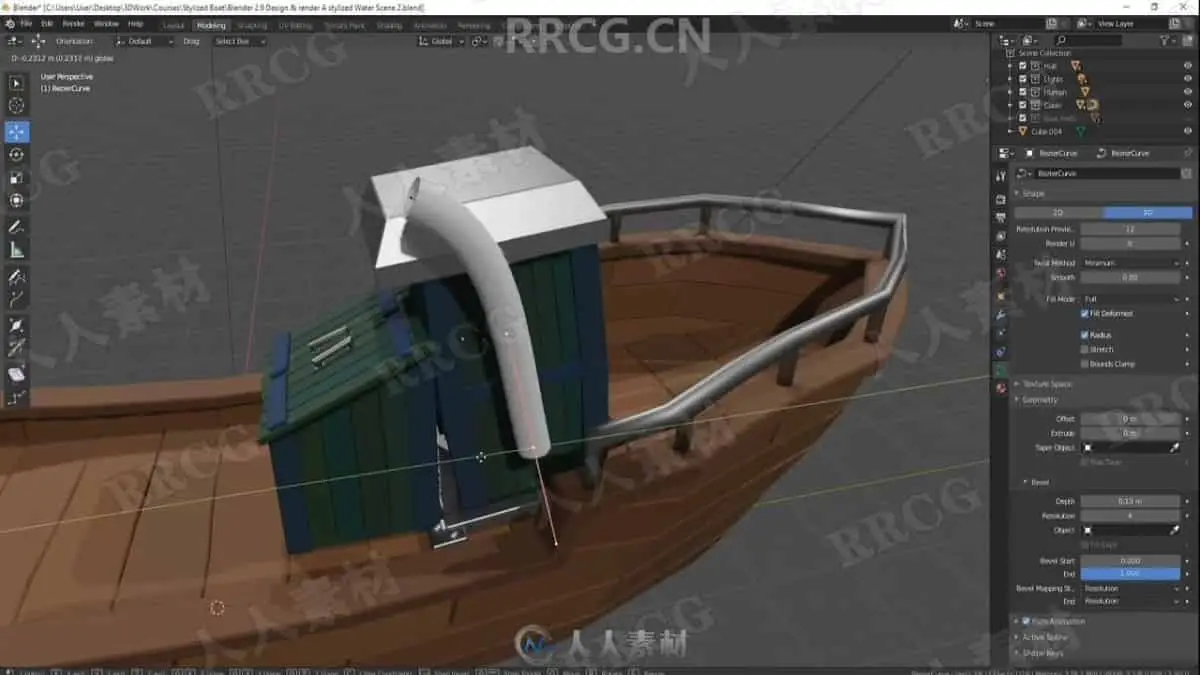1200x675 pixels.
Task: Switch to the Layout workspace tab
Action: pyautogui.click(x=173, y=25)
